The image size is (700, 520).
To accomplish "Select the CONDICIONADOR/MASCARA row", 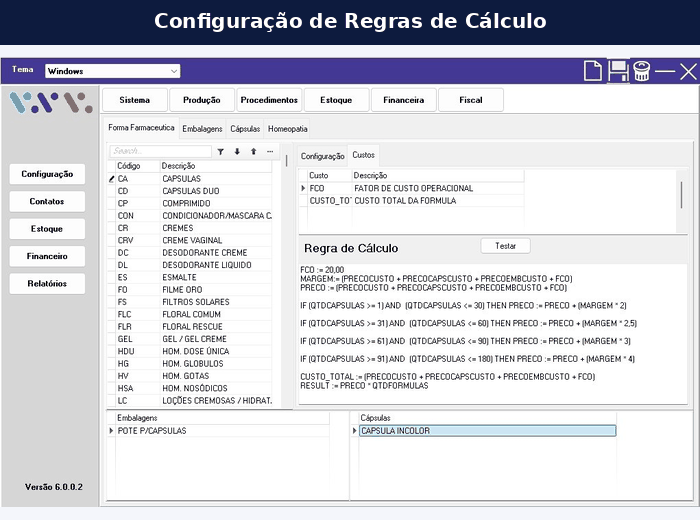I will click(x=190, y=216).
